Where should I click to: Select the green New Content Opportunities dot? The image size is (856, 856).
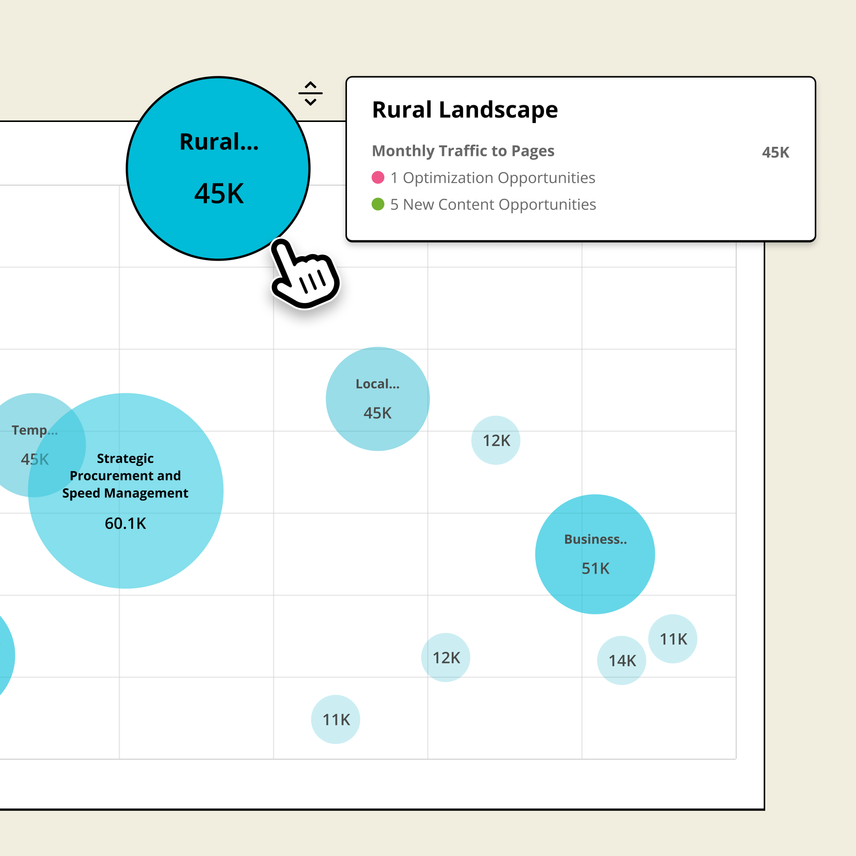[x=380, y=204]
